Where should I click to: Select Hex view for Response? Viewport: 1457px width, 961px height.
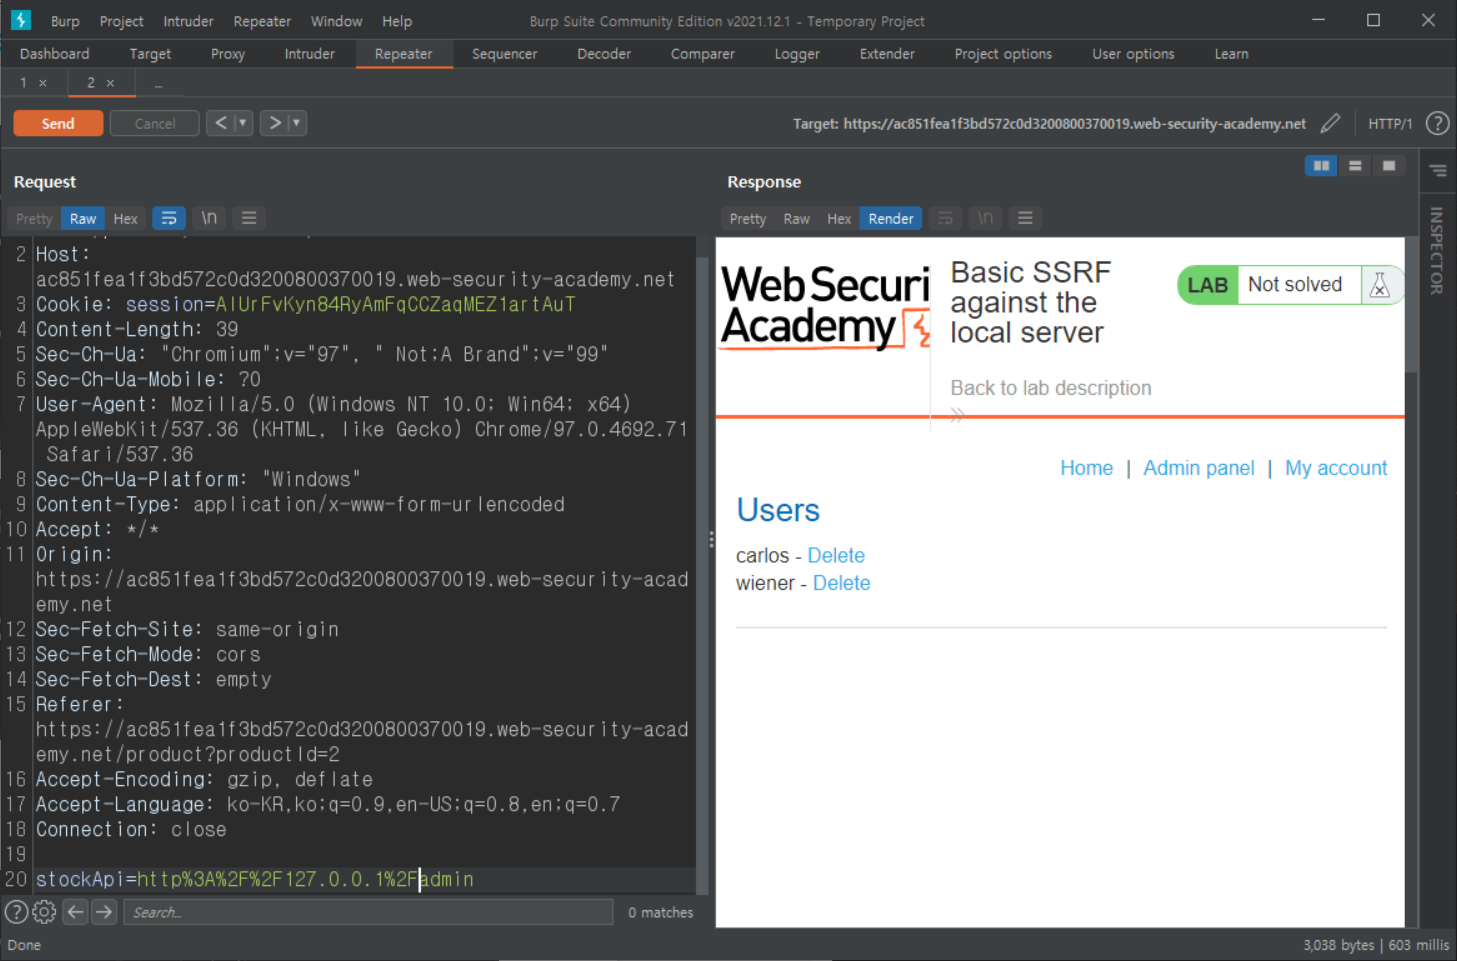point(839,218)
